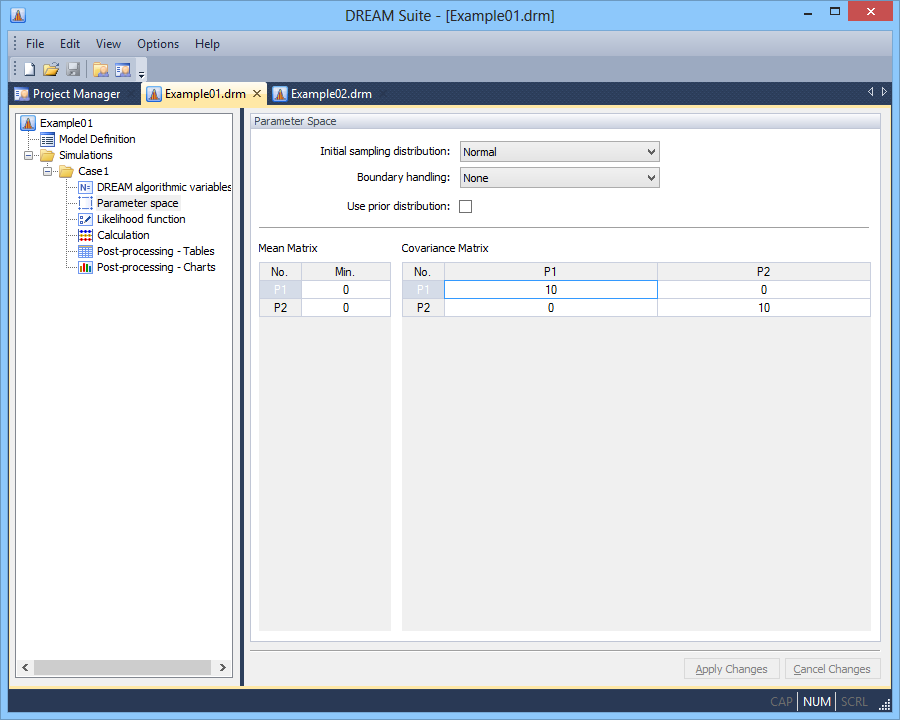Click the Save disk toolbar icon
This screenshot has width=900, height=720.
click(x=73, y=69)
